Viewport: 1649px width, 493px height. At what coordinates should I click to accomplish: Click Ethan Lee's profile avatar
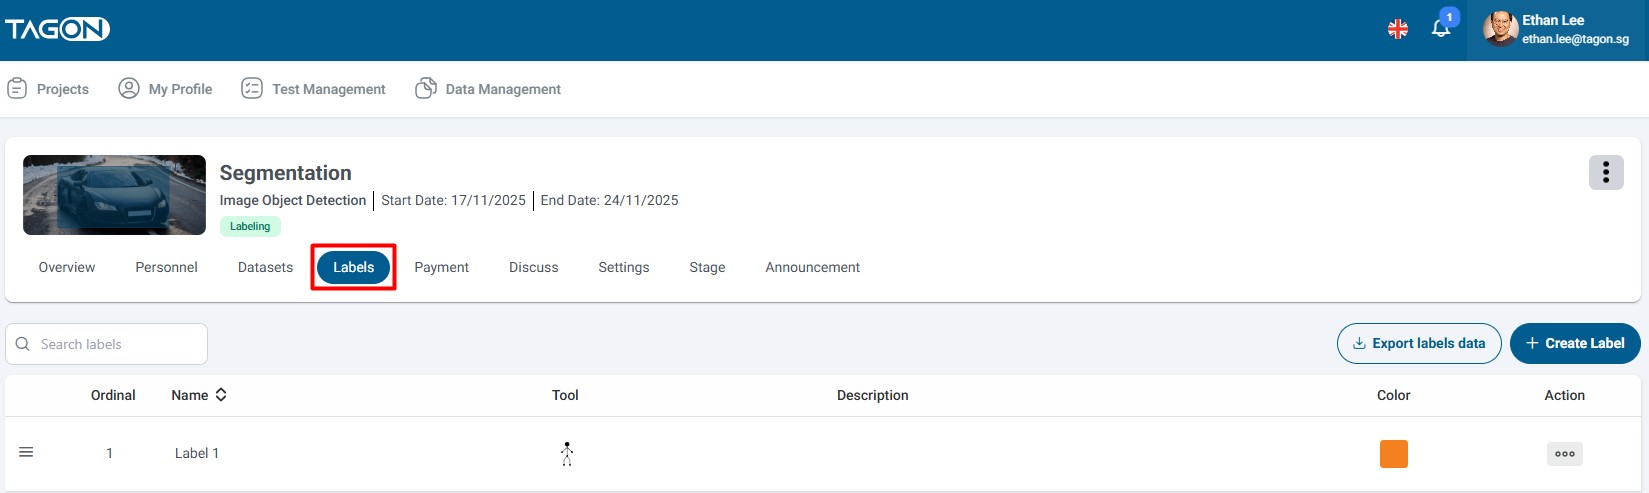coord(1499,29)
